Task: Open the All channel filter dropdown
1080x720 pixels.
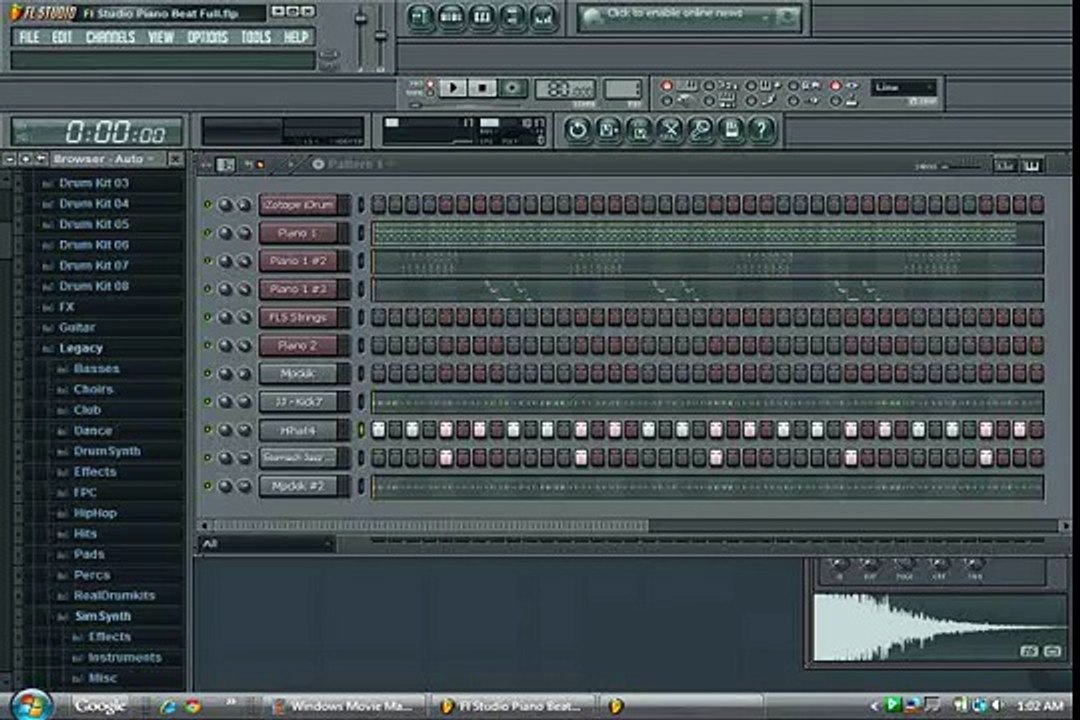Action: coord(267,544)
